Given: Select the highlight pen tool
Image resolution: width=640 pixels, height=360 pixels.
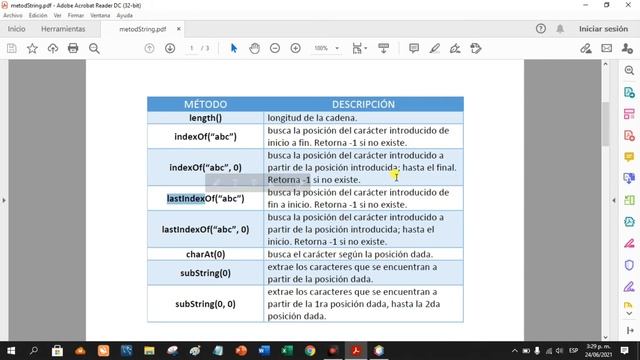Looking at the screenshot, I should [435, 49].
